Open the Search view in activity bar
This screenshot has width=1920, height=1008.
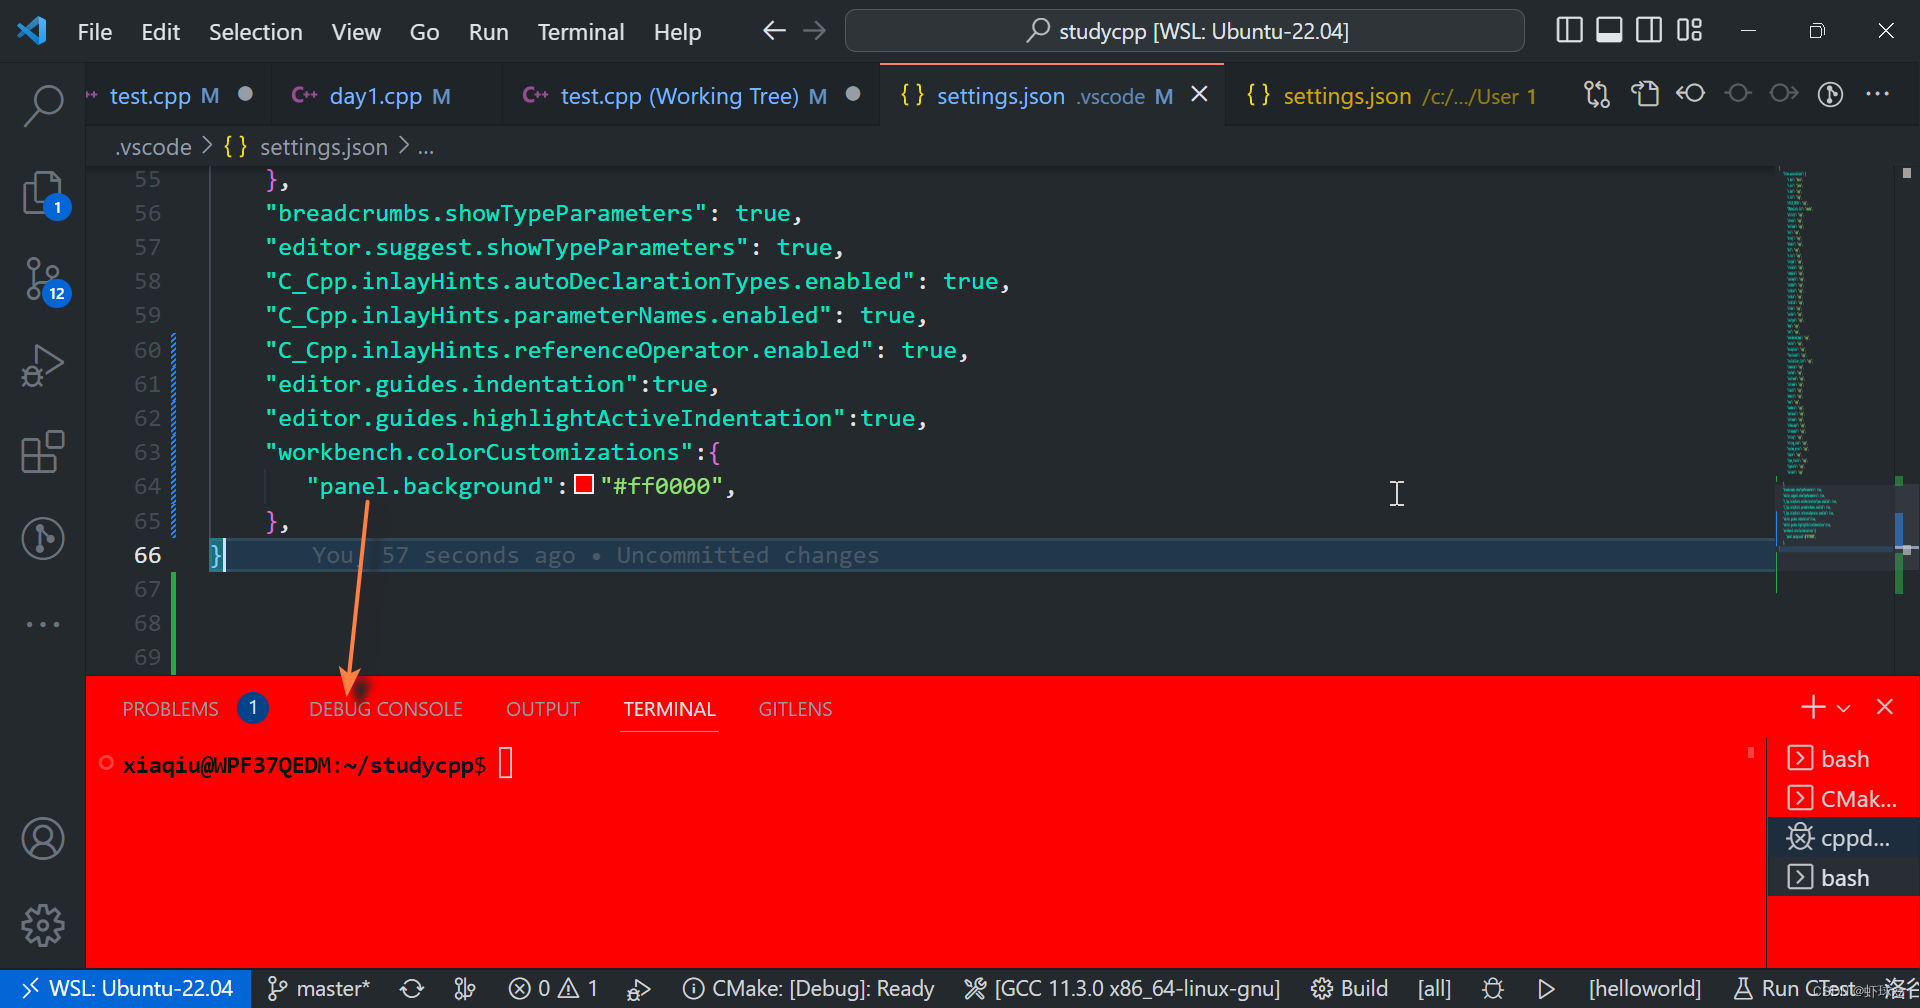pyautogui.click(x=43, y=105)
